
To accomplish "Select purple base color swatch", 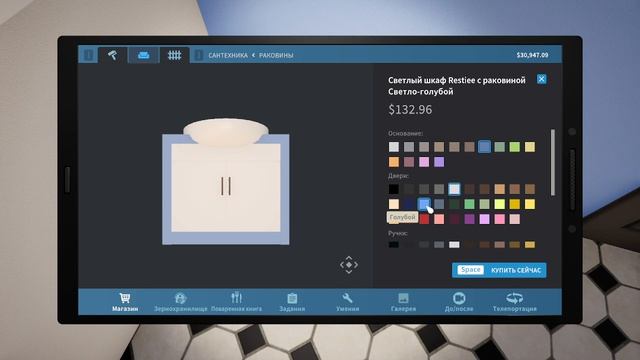I will tap(439, 162).
